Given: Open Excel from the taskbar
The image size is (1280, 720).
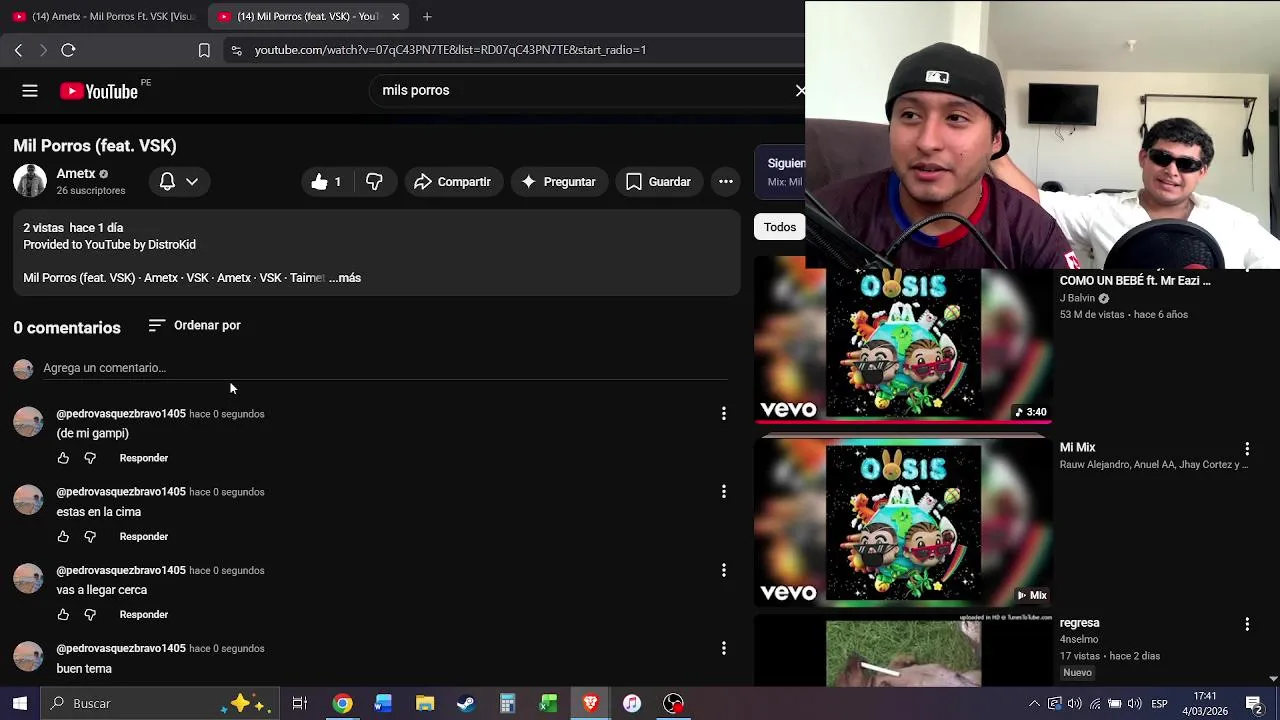Looking at the screenshot, I should point(549,704).
